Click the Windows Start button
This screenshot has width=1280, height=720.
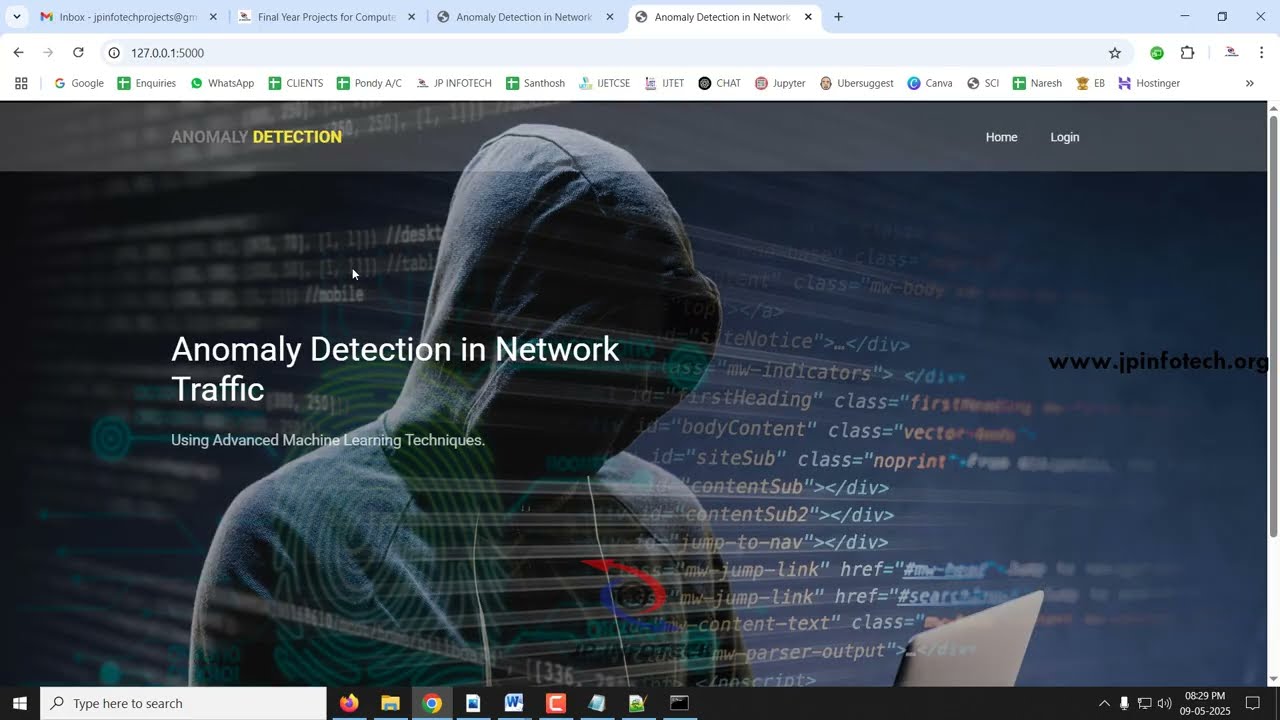(x=19, y=703)
